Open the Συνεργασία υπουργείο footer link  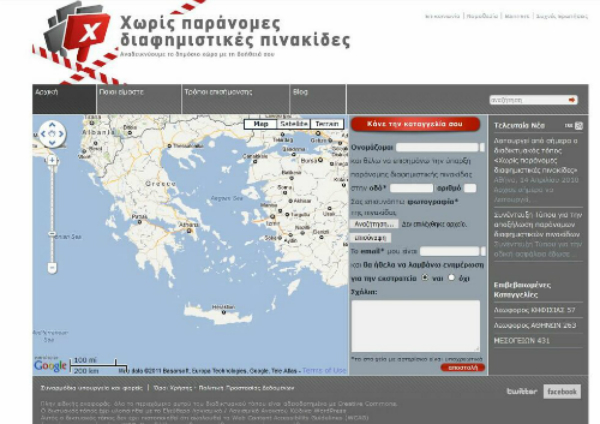[x=91, y=388]
